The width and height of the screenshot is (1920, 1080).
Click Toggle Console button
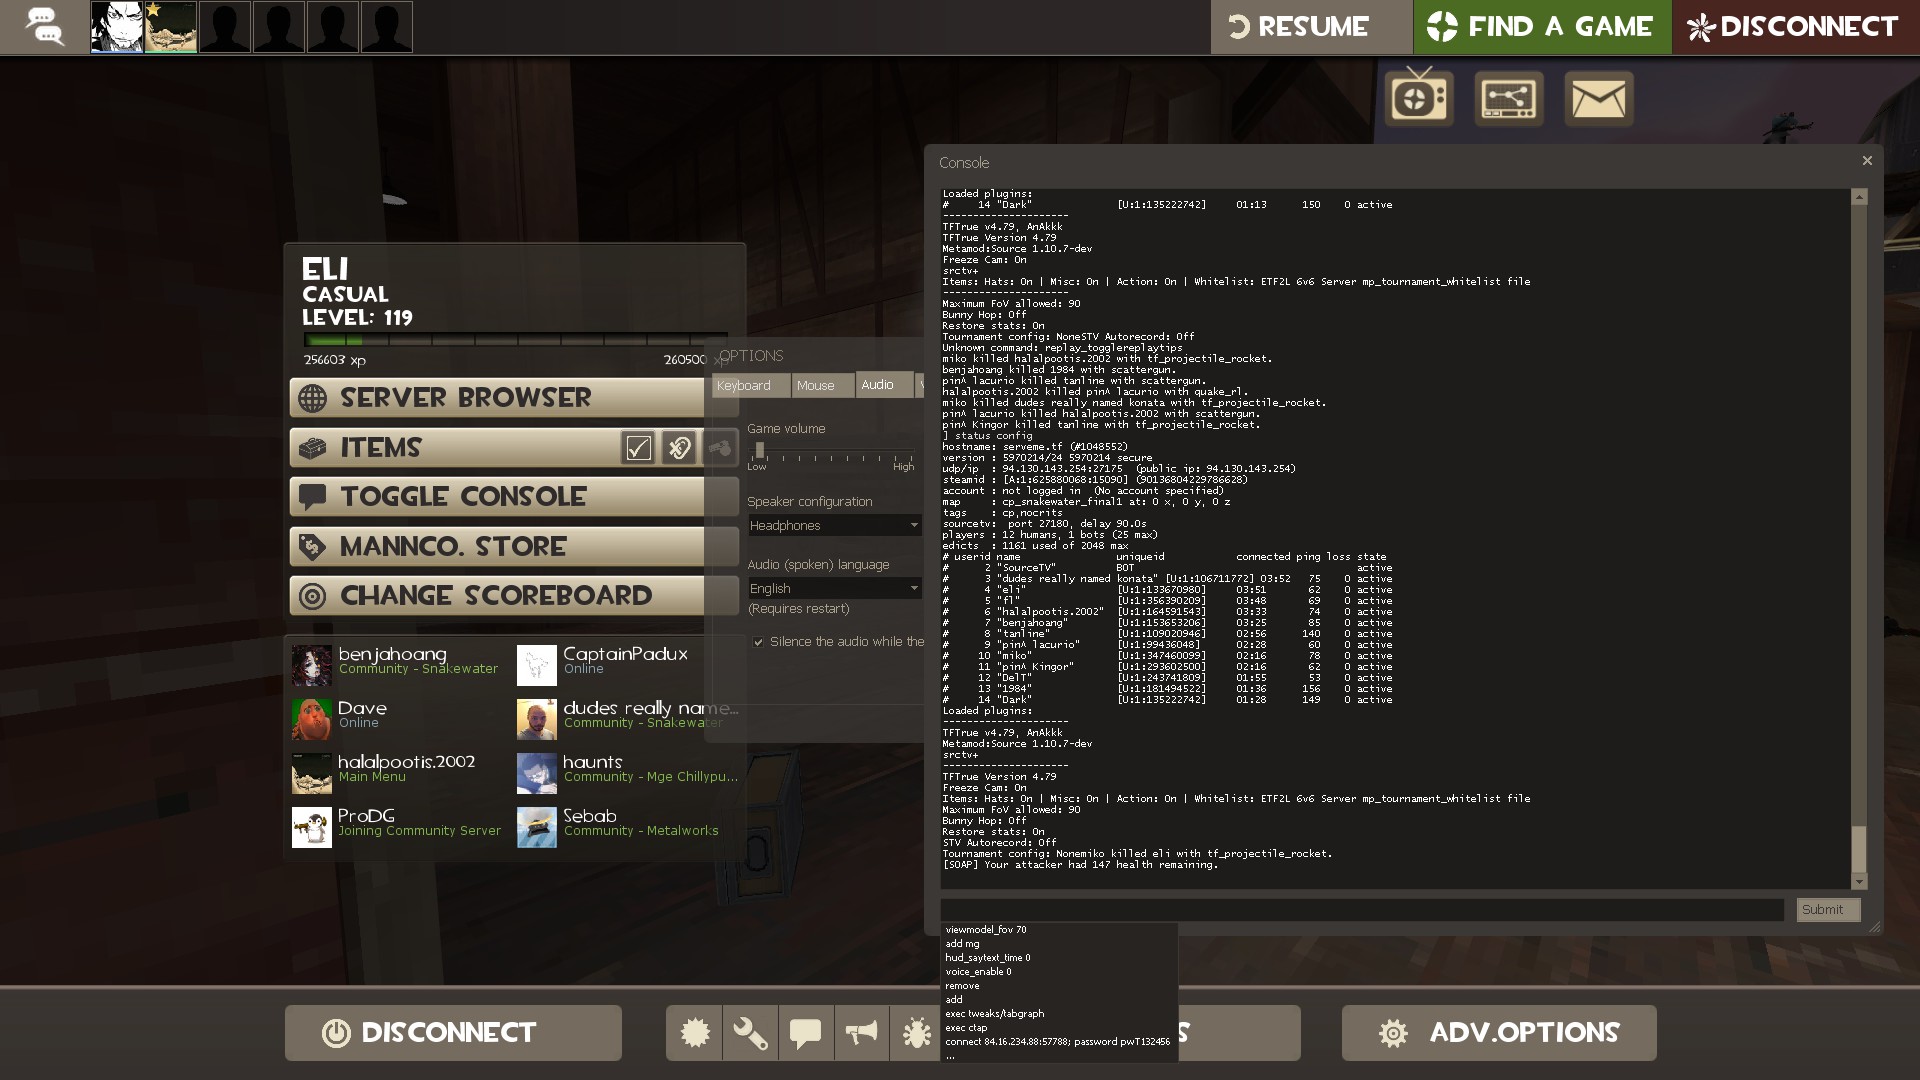point(514,497)
